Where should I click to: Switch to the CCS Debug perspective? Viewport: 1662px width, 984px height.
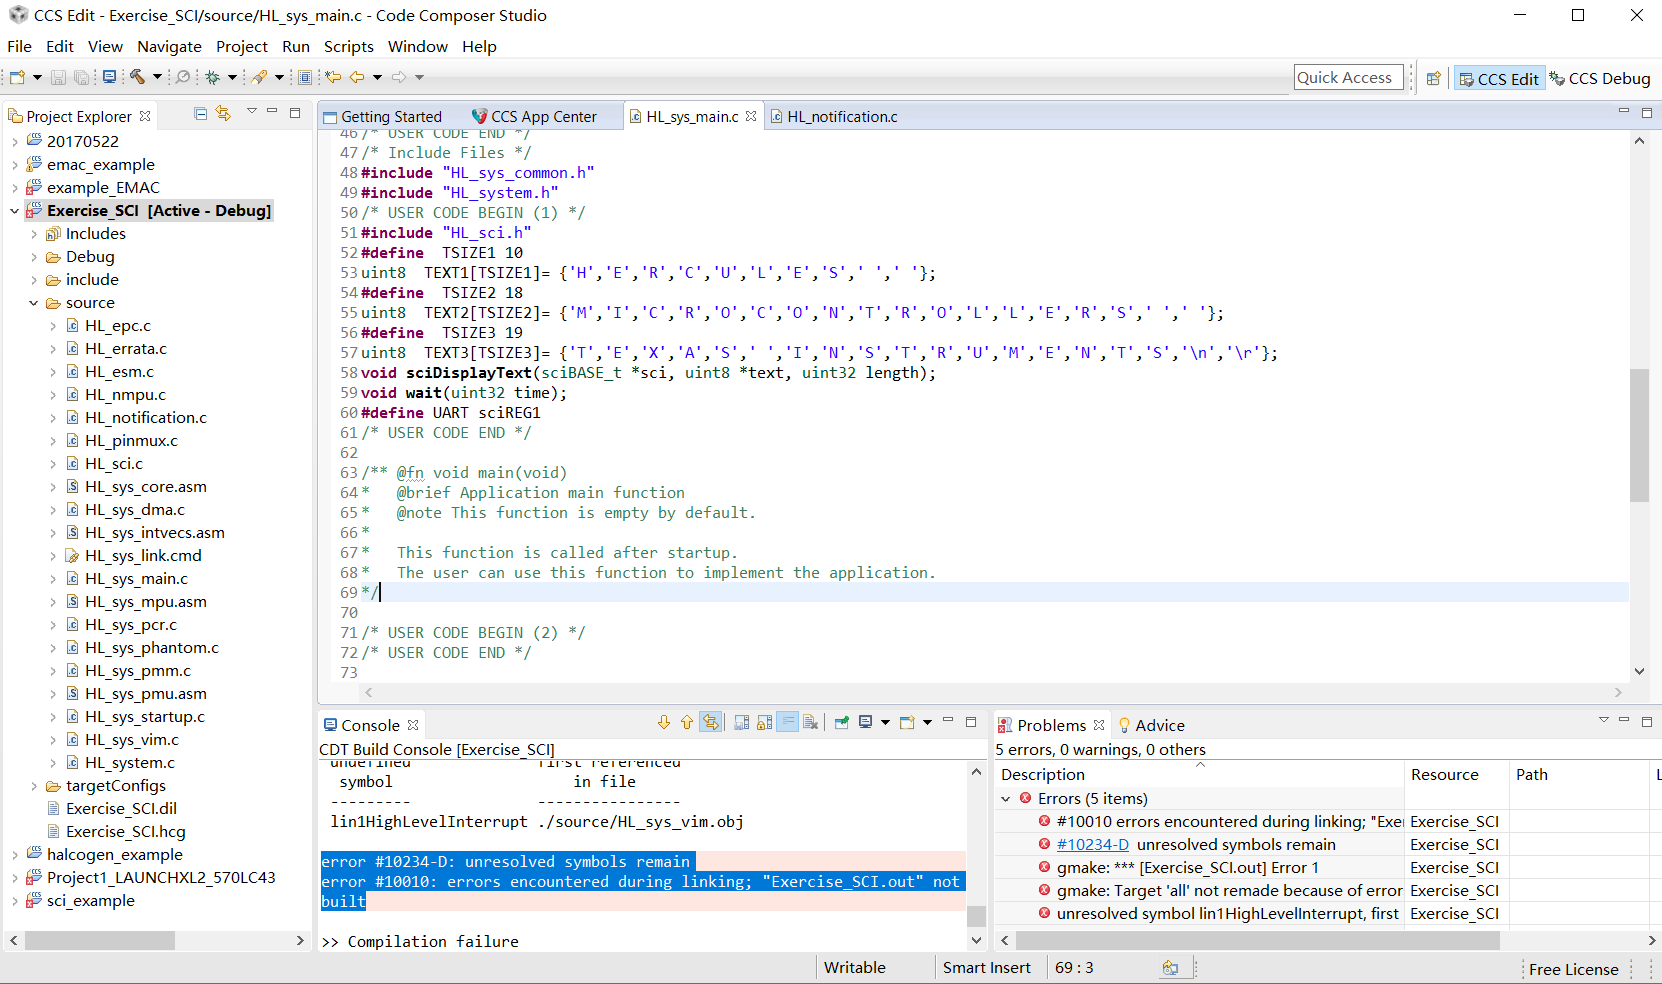pos(1600,78)
